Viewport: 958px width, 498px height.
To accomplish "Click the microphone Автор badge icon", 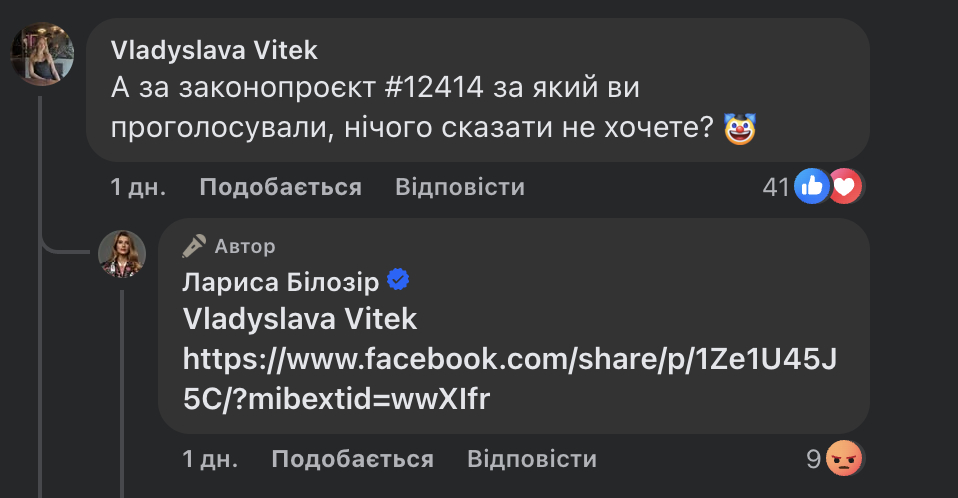I will click(194, 246).
